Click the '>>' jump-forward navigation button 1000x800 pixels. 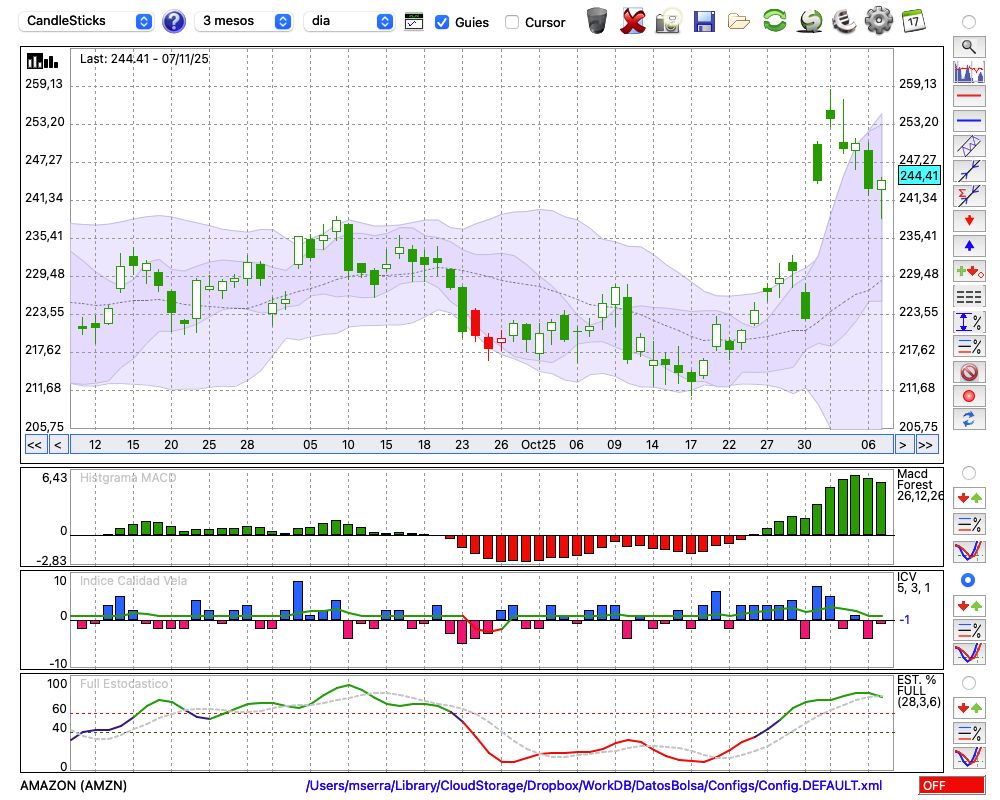coord(926,445)
